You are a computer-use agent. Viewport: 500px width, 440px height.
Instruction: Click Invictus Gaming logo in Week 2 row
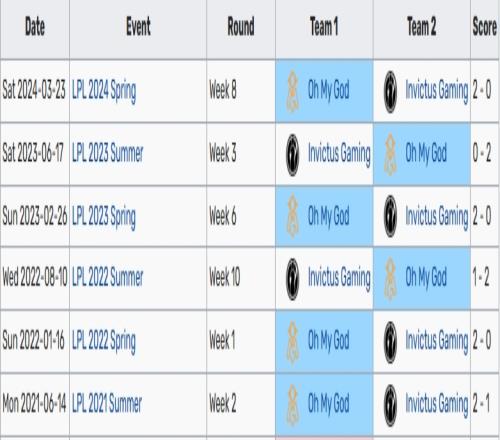(x=390, y=405)
